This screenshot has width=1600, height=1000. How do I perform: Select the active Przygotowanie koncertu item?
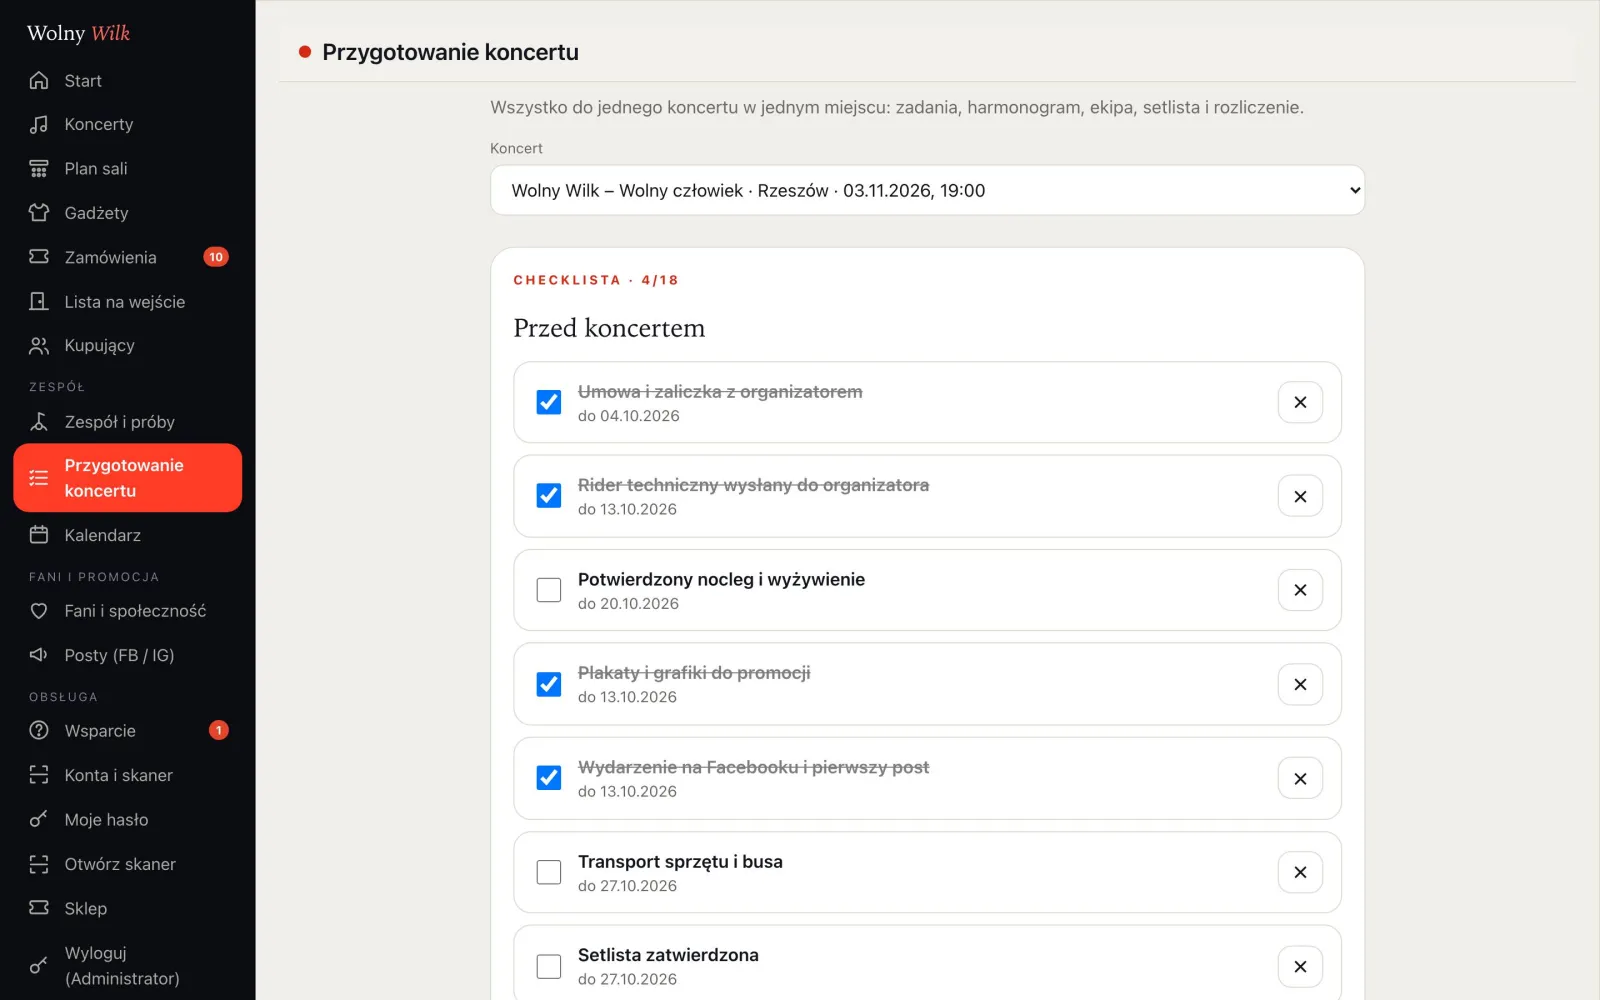click(x=127, y=478)
